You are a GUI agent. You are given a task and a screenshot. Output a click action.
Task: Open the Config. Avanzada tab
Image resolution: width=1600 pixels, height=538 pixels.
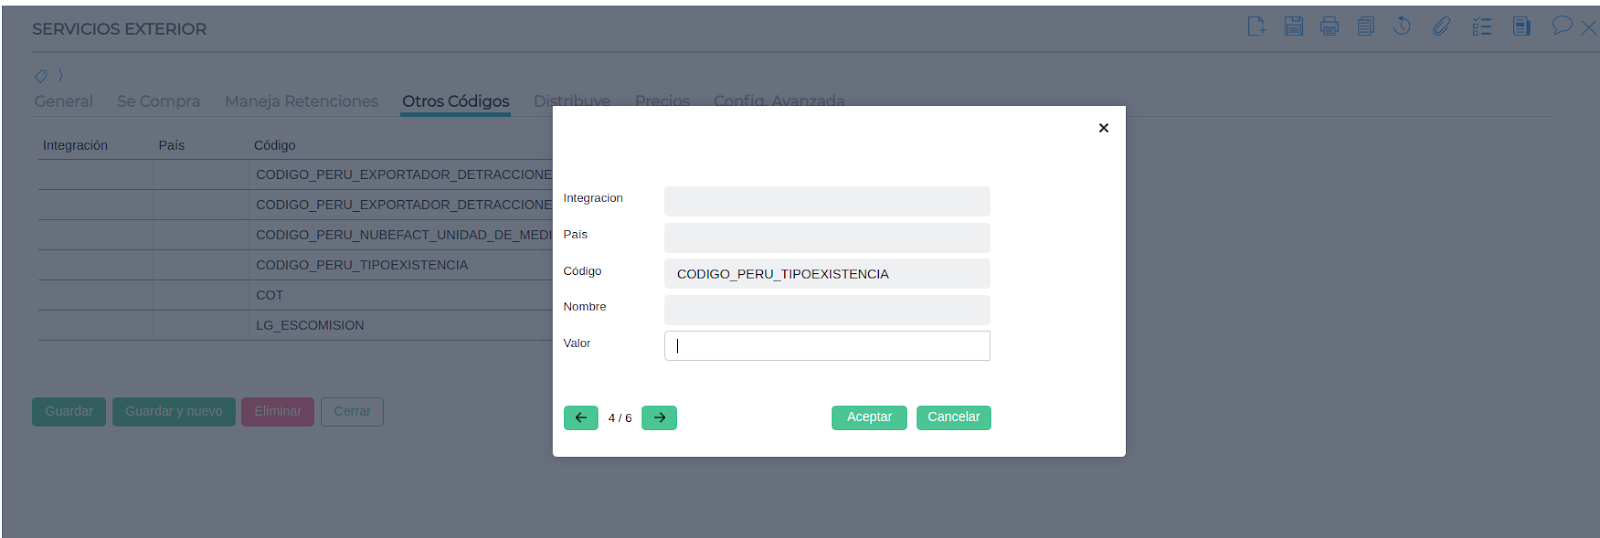point(778,101)
